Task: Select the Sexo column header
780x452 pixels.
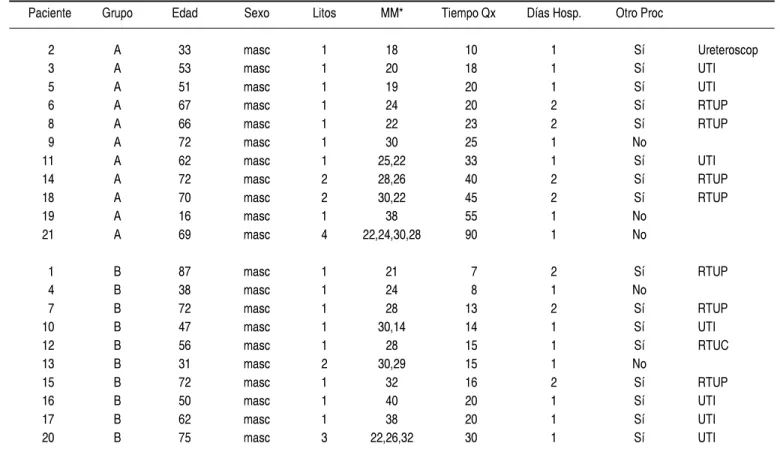Action: [x=257, y=13]
